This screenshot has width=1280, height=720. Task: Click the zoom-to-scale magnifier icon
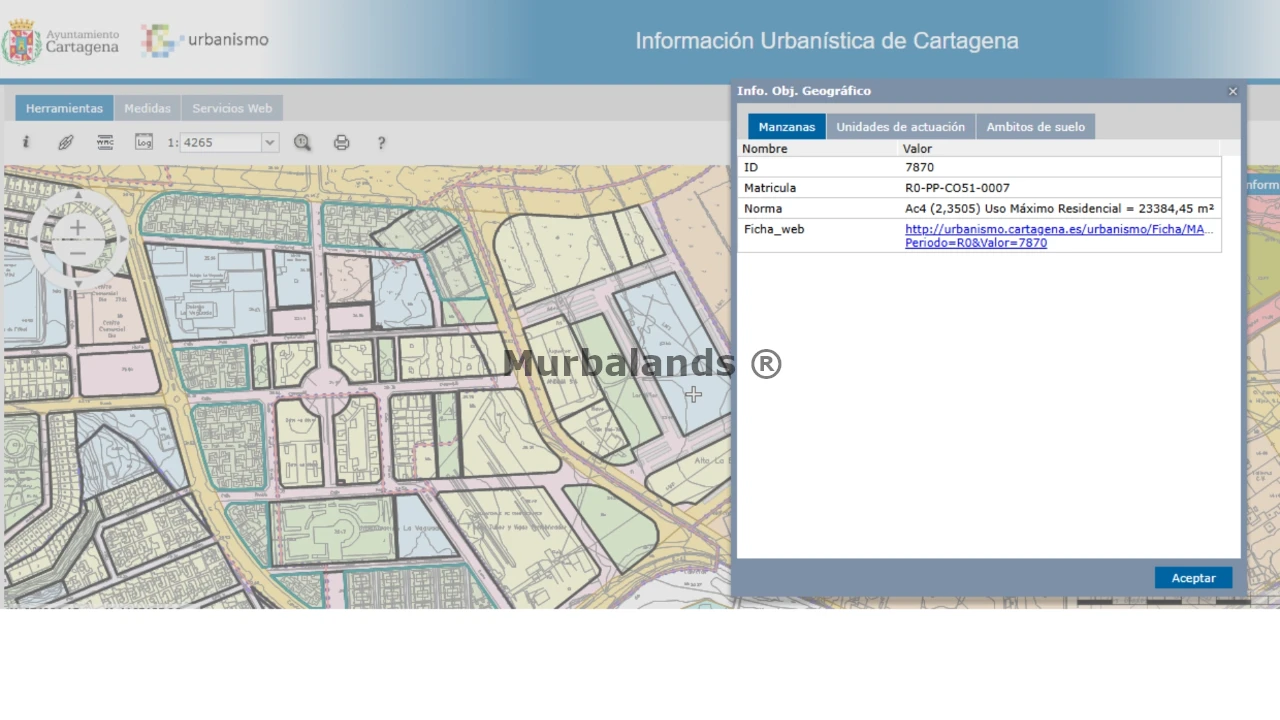click(302, 143)
